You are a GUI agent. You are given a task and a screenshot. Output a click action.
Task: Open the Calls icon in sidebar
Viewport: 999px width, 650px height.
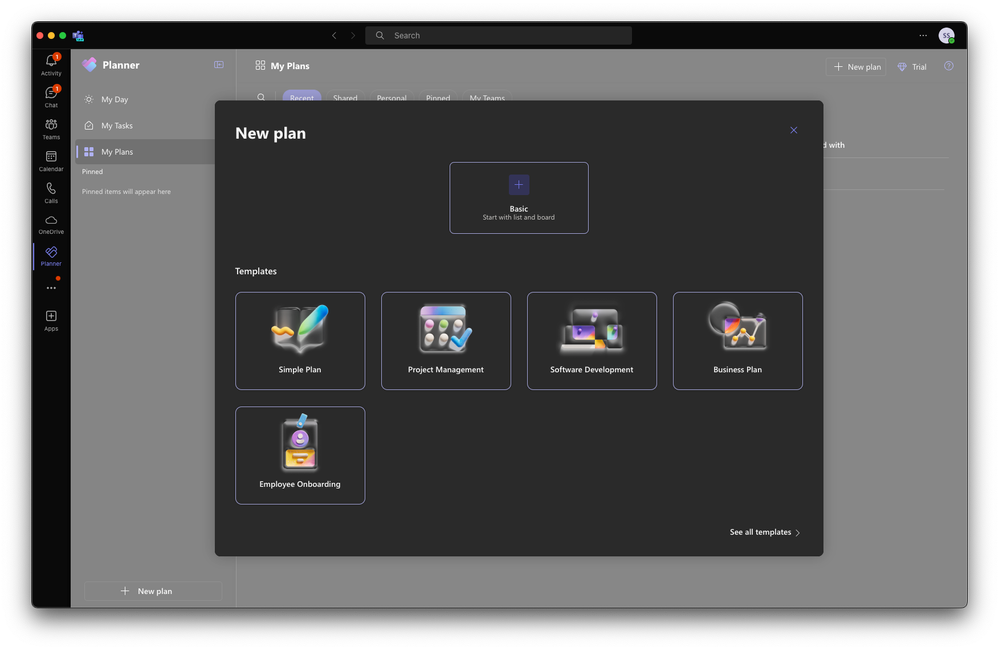[51, 192]
